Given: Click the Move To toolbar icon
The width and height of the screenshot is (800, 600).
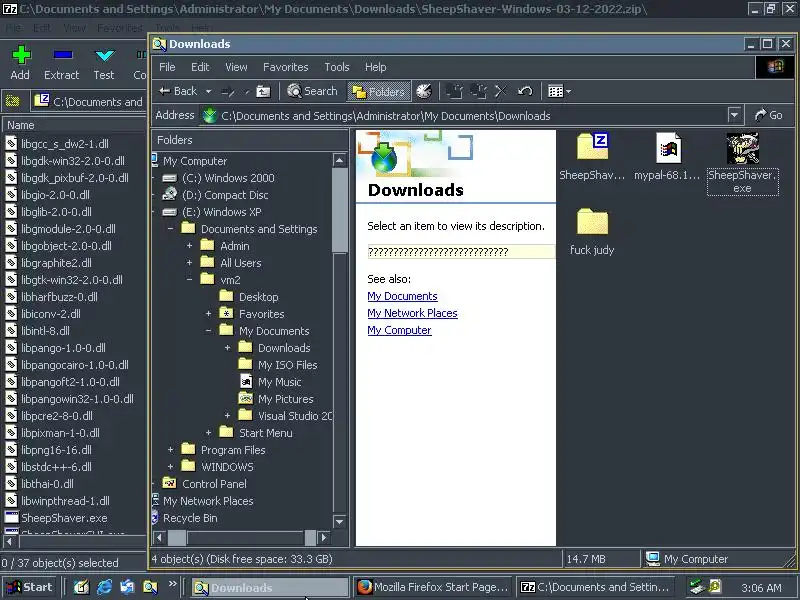Looking at the screenshot, I should tap(454, 91).
